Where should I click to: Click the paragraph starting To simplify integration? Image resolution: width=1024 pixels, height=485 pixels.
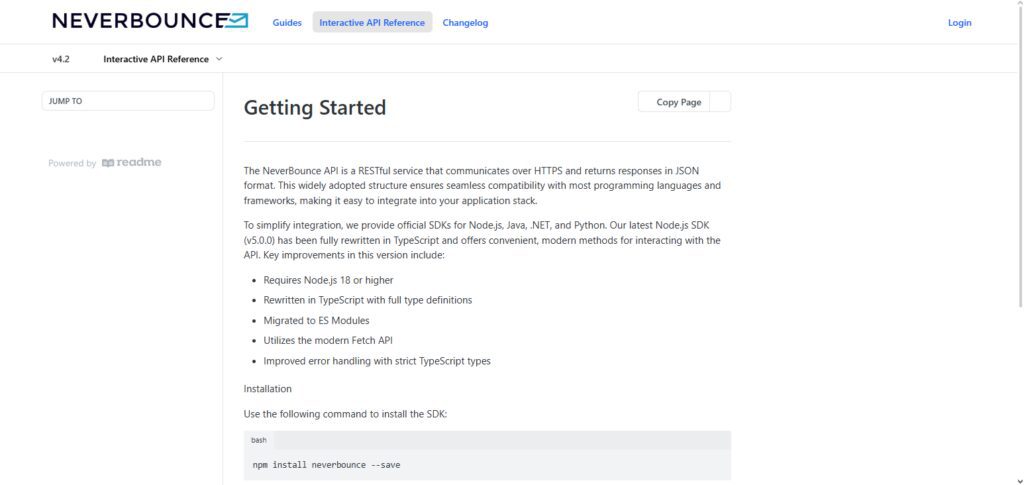point(482,240)
